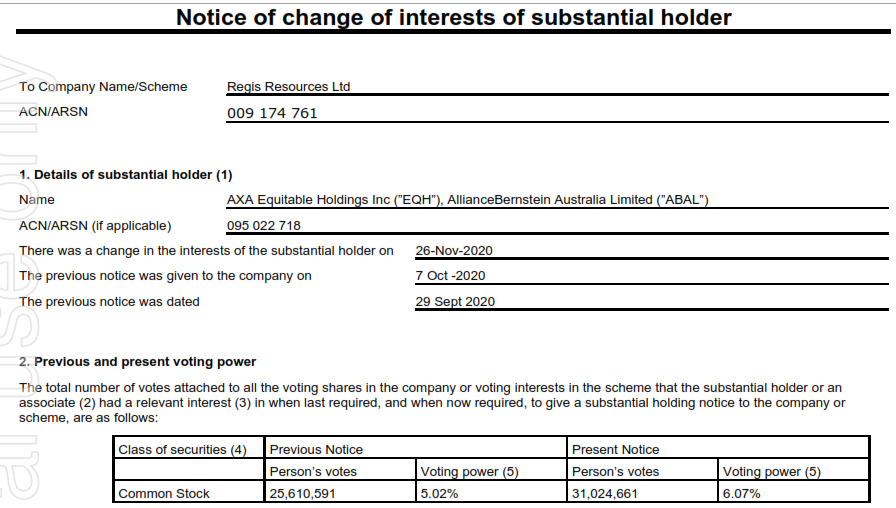Screen dimensions: 896x508
Task: Click the company name Regis Resources Ltd
Action: click(x=289, y=87)
